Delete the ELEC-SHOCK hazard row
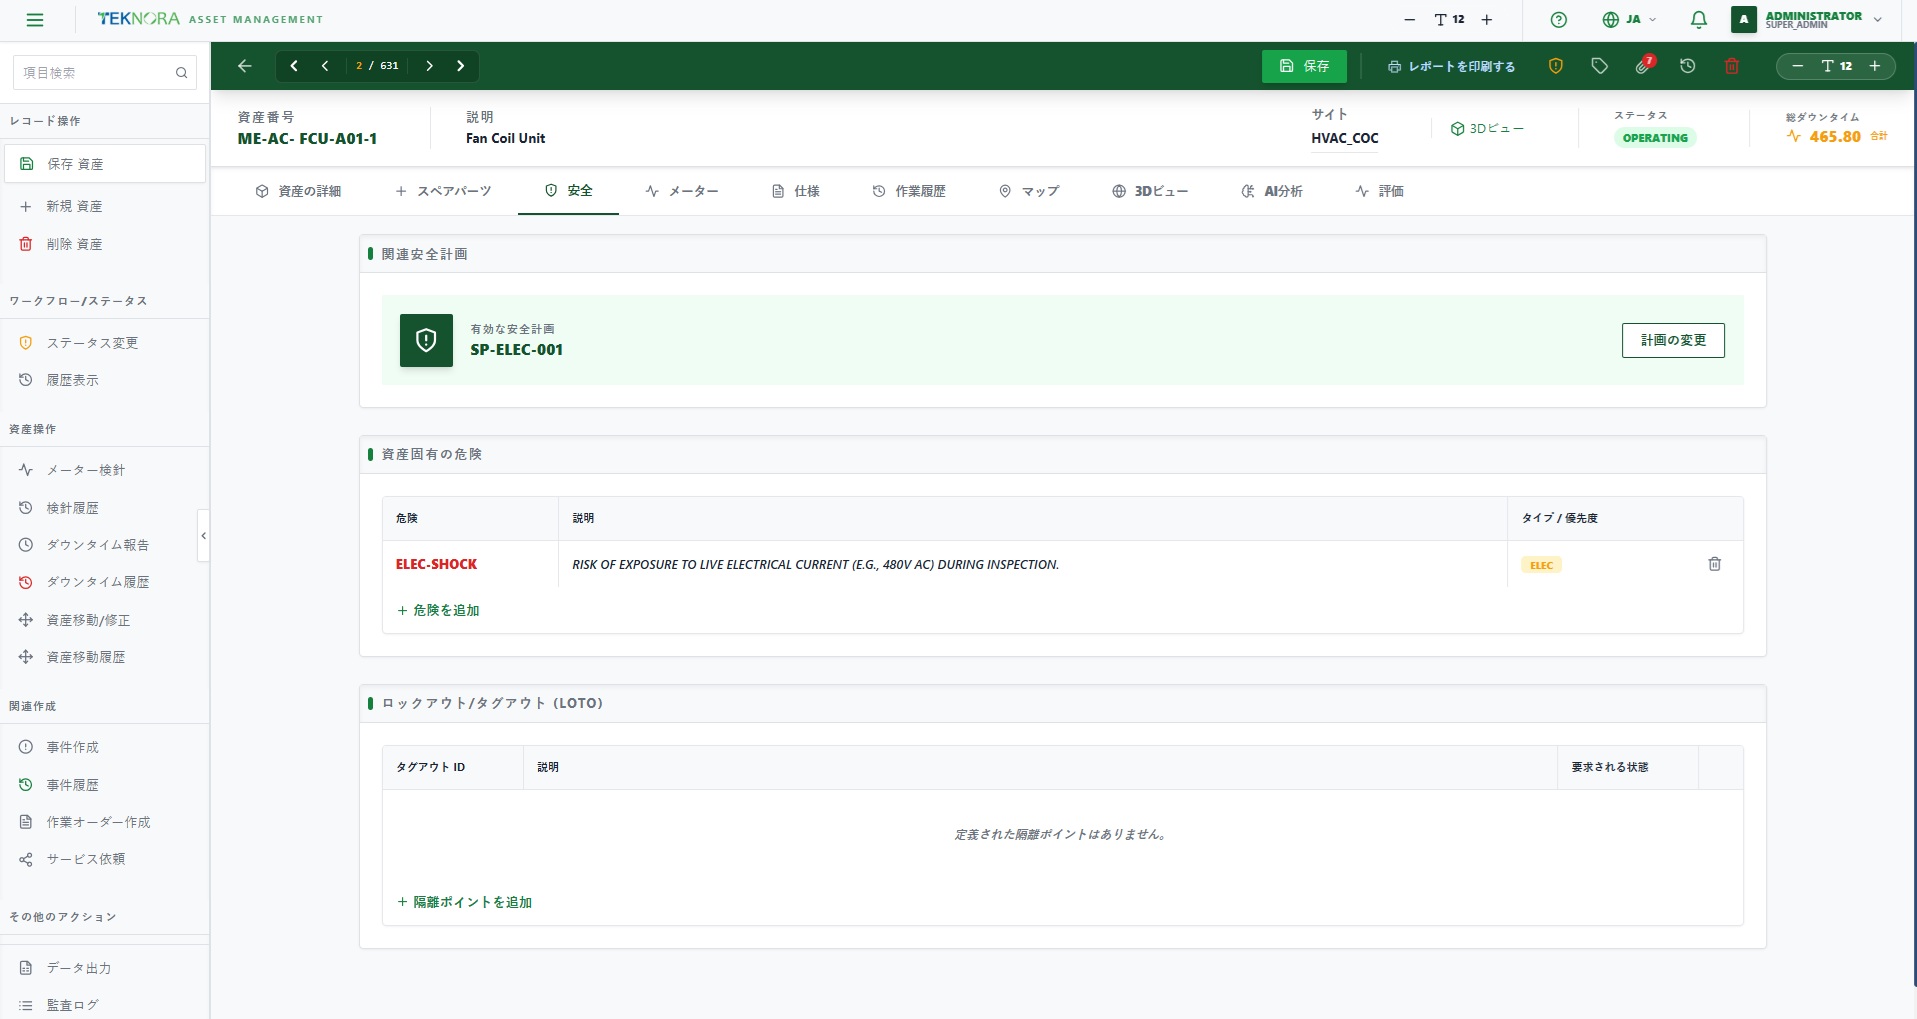 tap(1714, 564)
